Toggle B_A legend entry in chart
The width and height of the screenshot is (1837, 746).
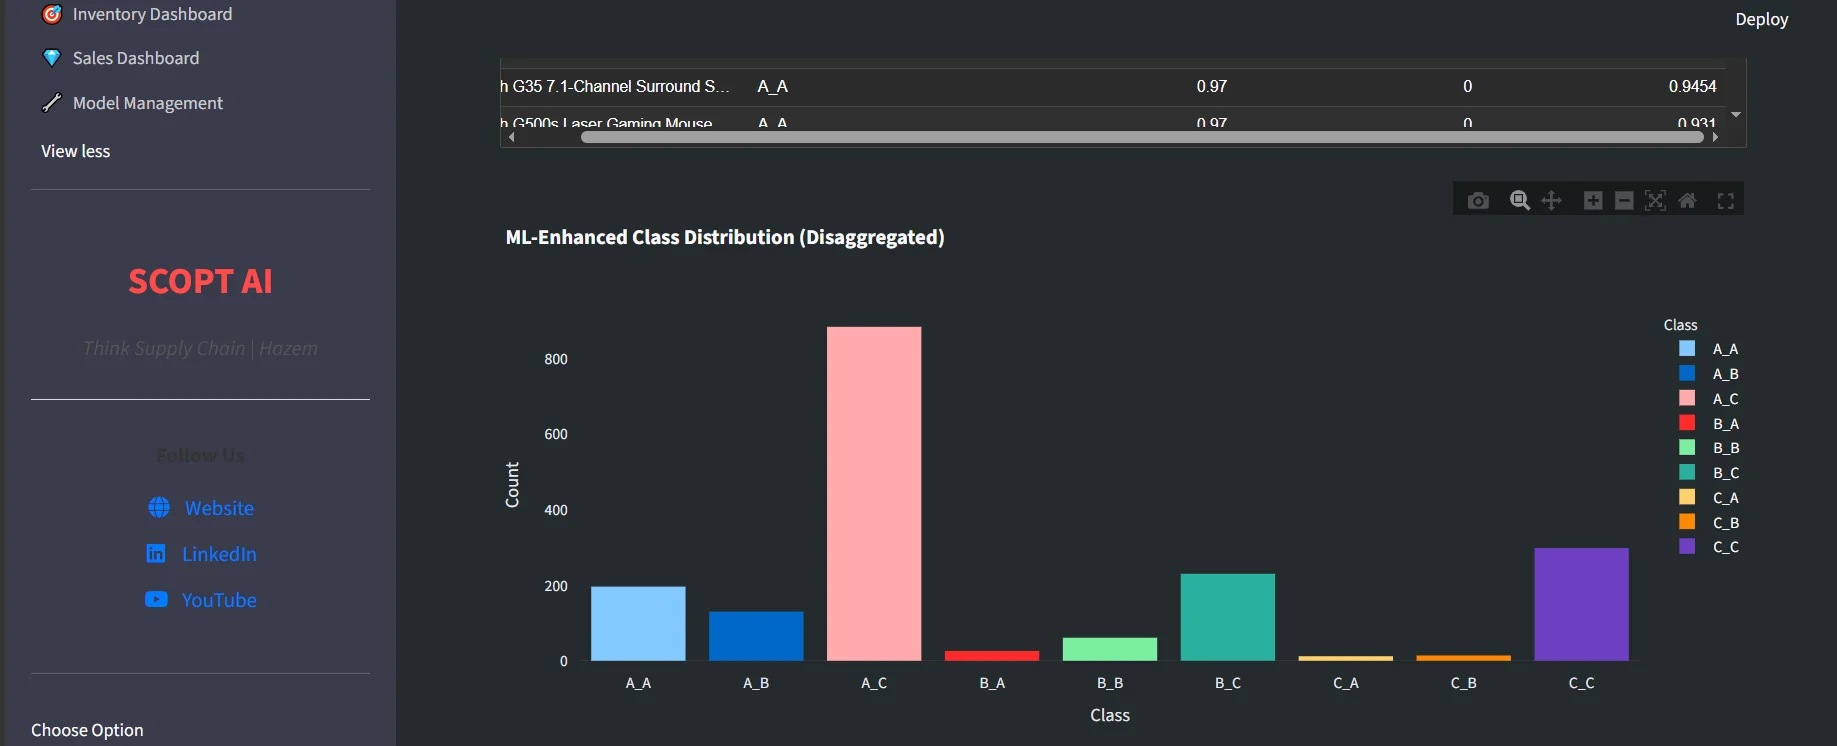tap(1710, 423)
